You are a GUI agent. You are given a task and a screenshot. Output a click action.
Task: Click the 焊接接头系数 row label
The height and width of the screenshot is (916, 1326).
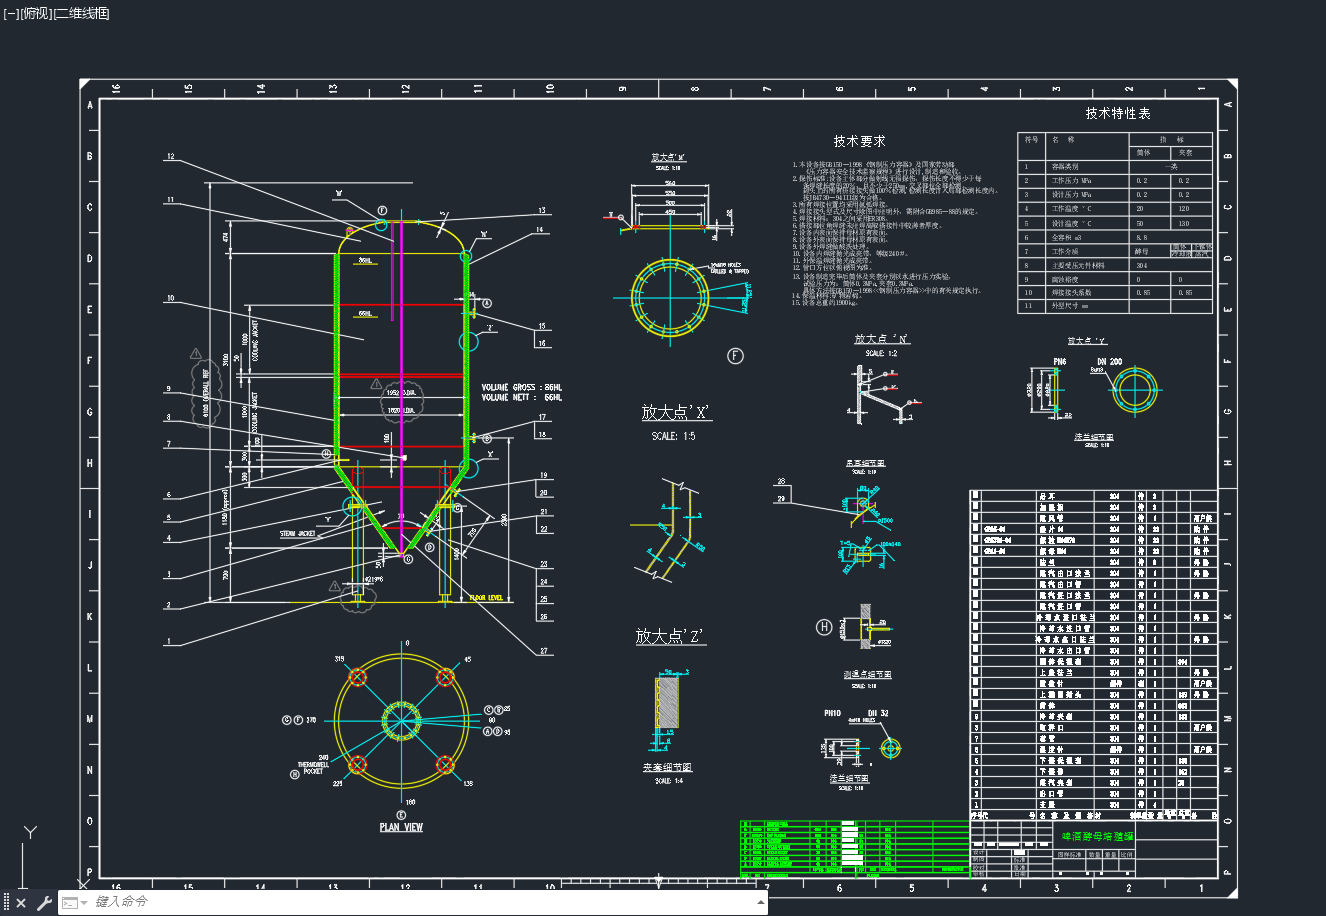(x=1073, y=292)
